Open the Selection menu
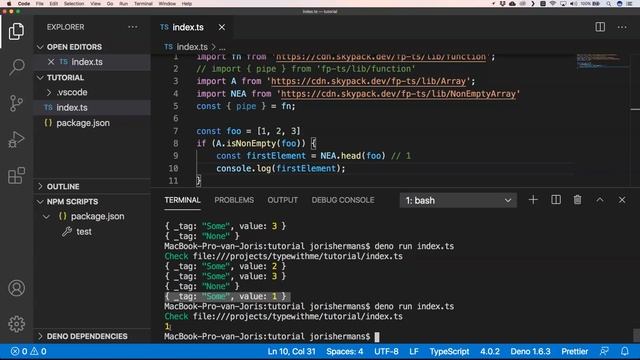 point(74,3)
